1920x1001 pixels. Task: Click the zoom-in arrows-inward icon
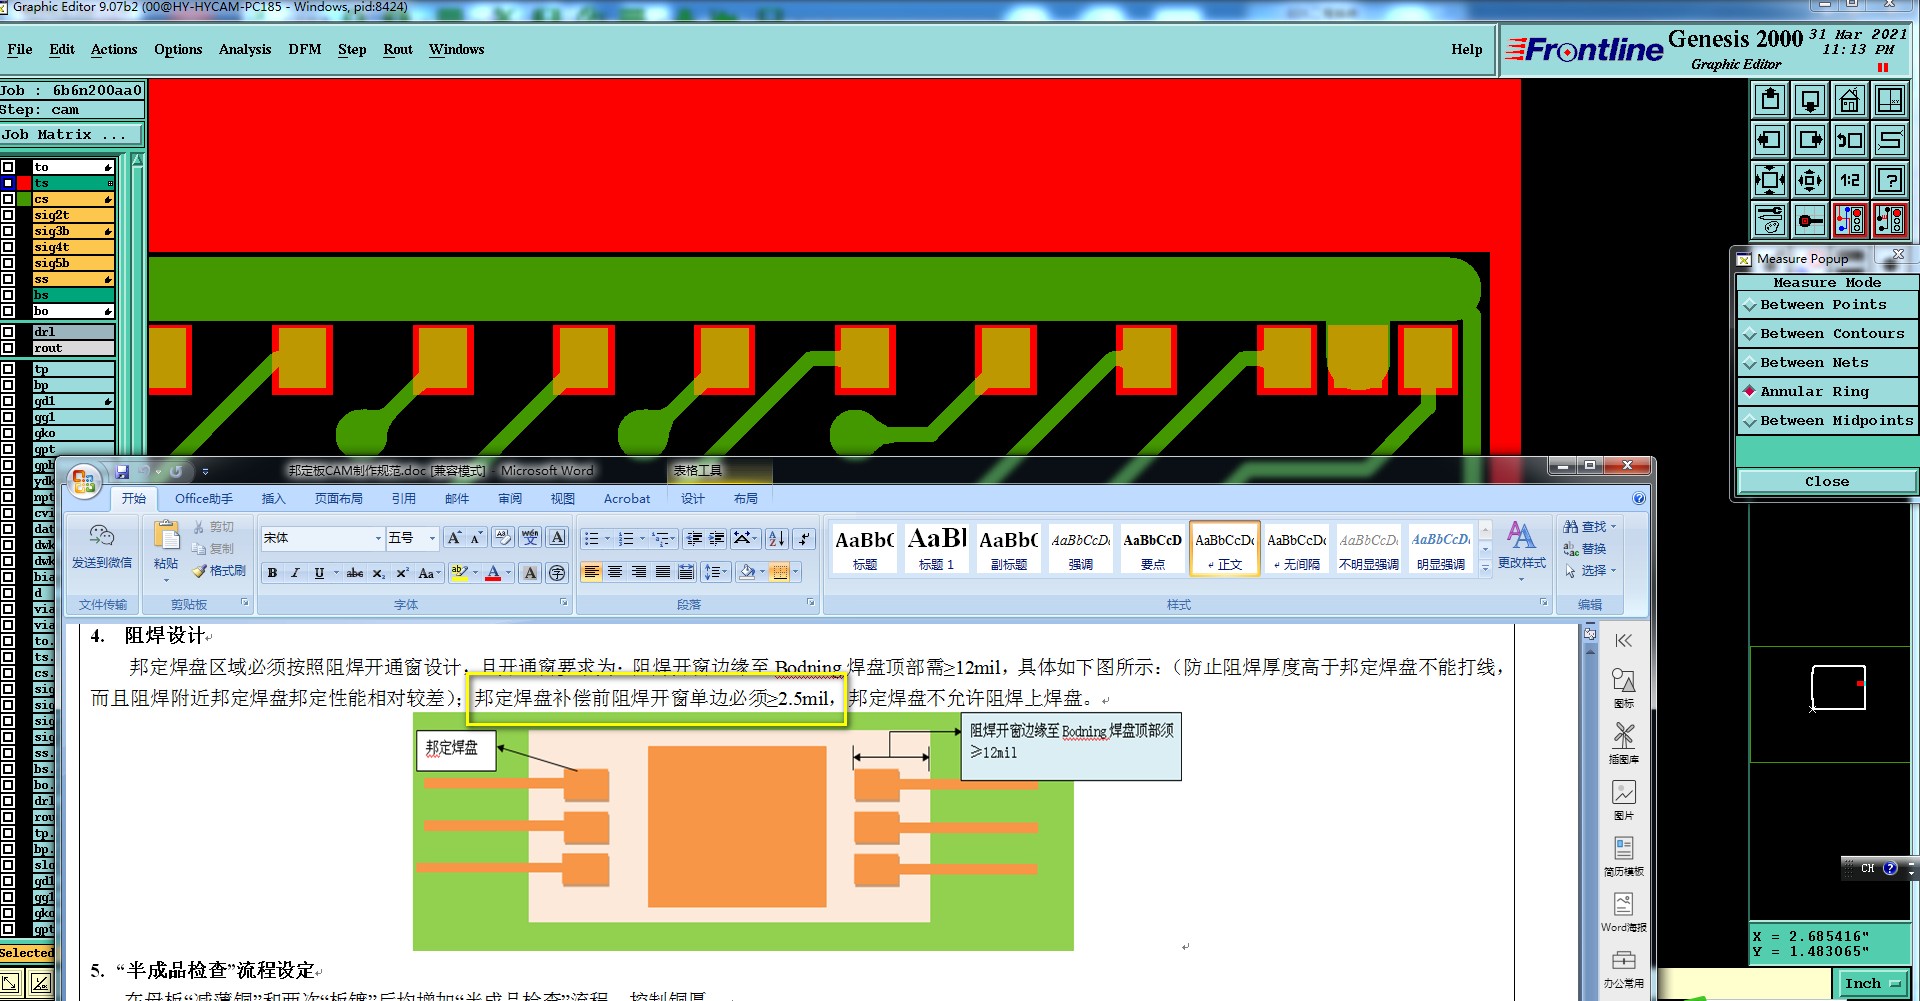(1770, 180)
